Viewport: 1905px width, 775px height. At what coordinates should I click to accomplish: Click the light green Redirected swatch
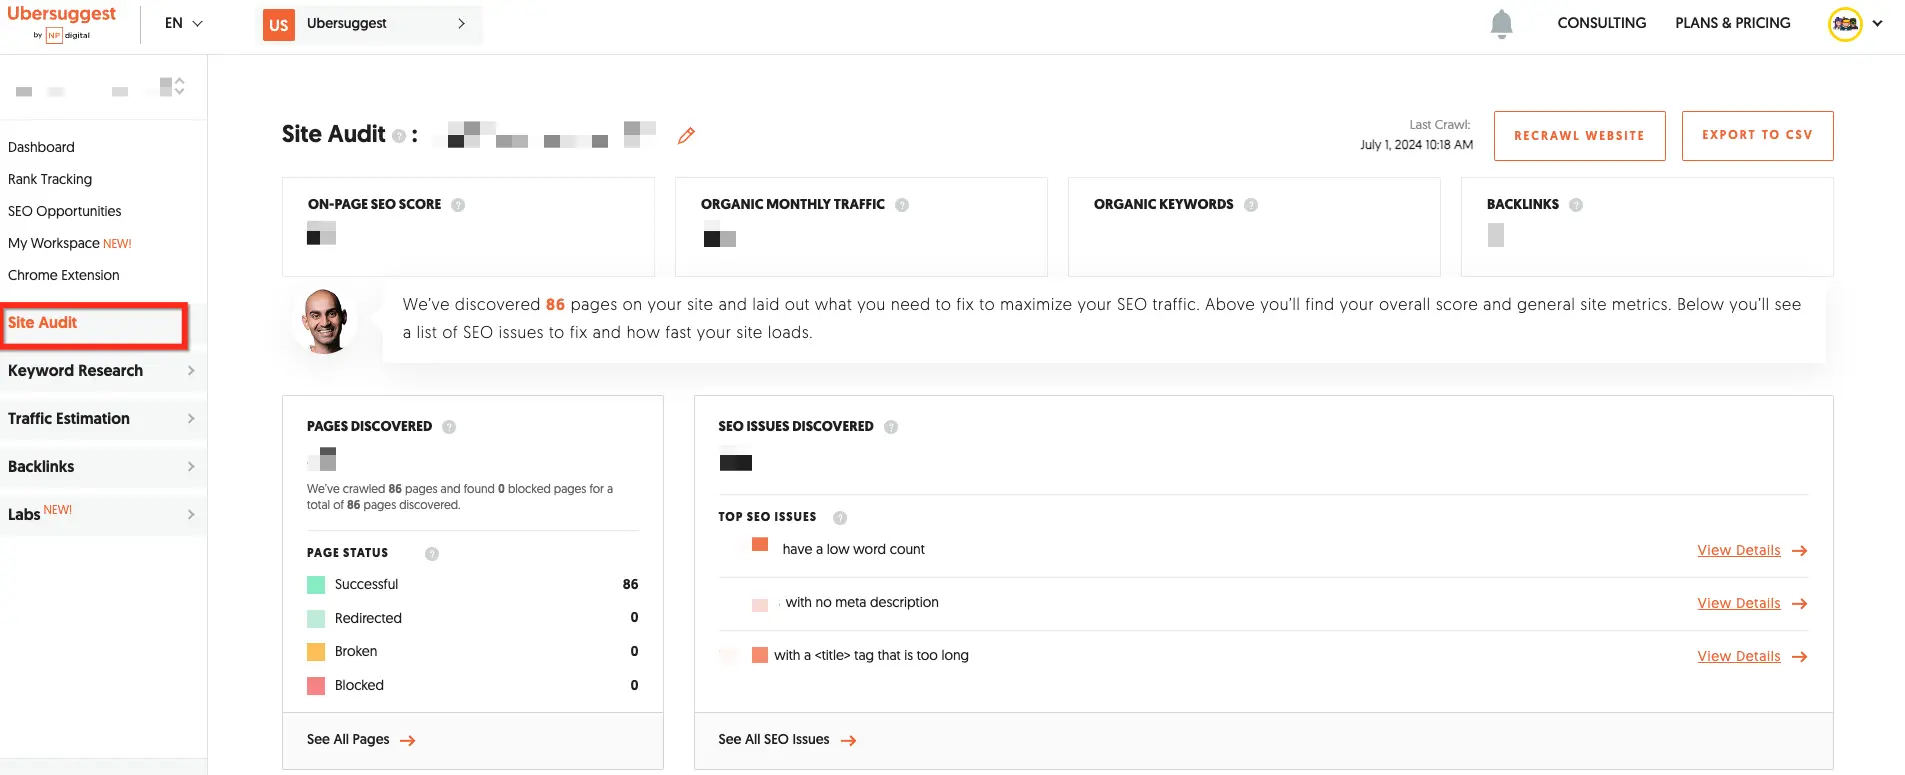[x=316, y=619]
